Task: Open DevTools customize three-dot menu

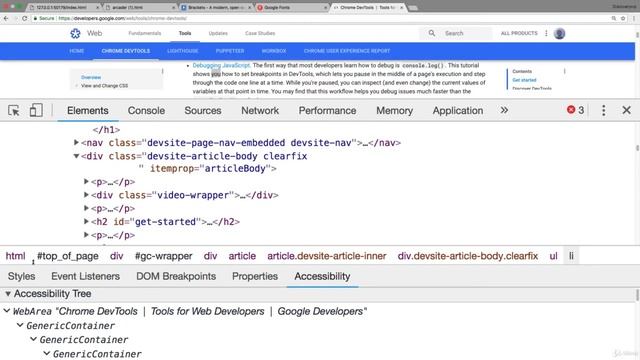Action: point(604,110)
